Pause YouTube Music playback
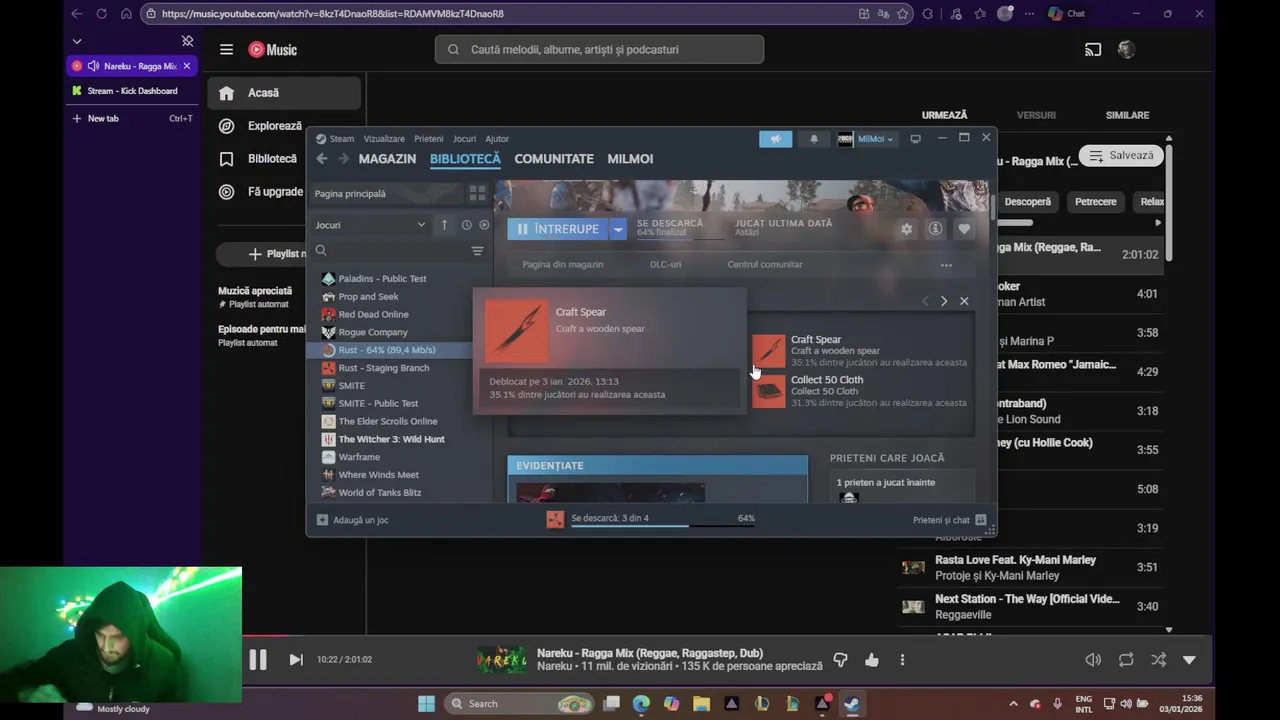Screen dimensions: 1280x720 257,660
